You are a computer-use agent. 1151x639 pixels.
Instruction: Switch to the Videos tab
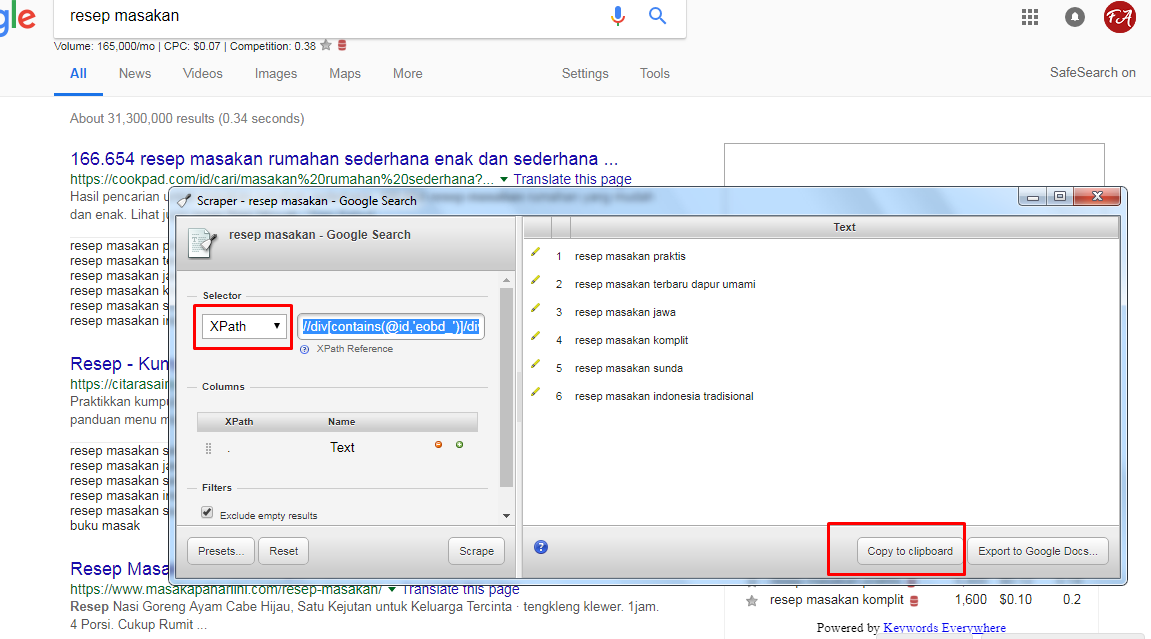pos(203,73)
